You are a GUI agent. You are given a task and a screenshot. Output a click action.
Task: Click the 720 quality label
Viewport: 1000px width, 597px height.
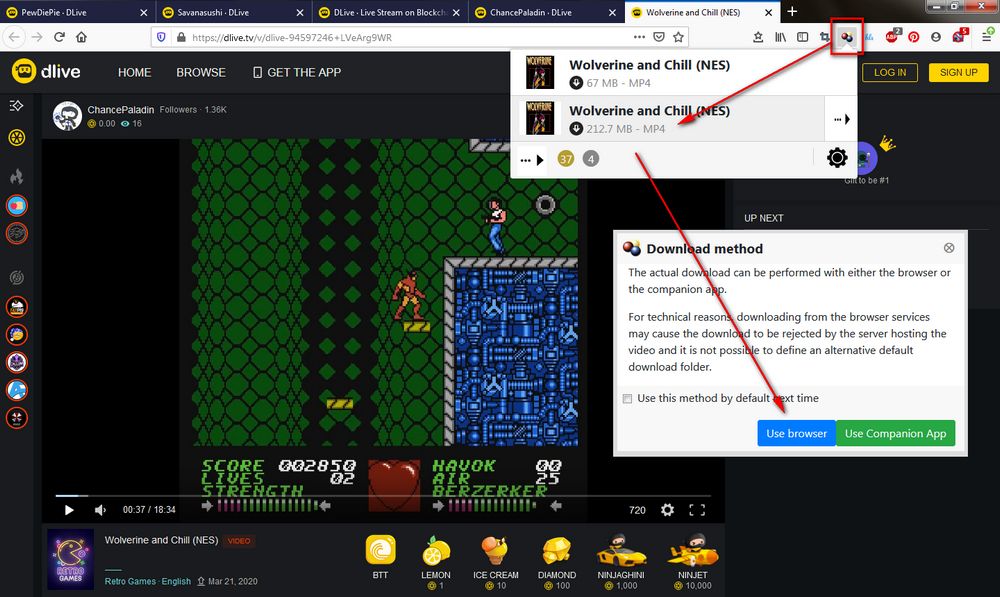[637, 510]
